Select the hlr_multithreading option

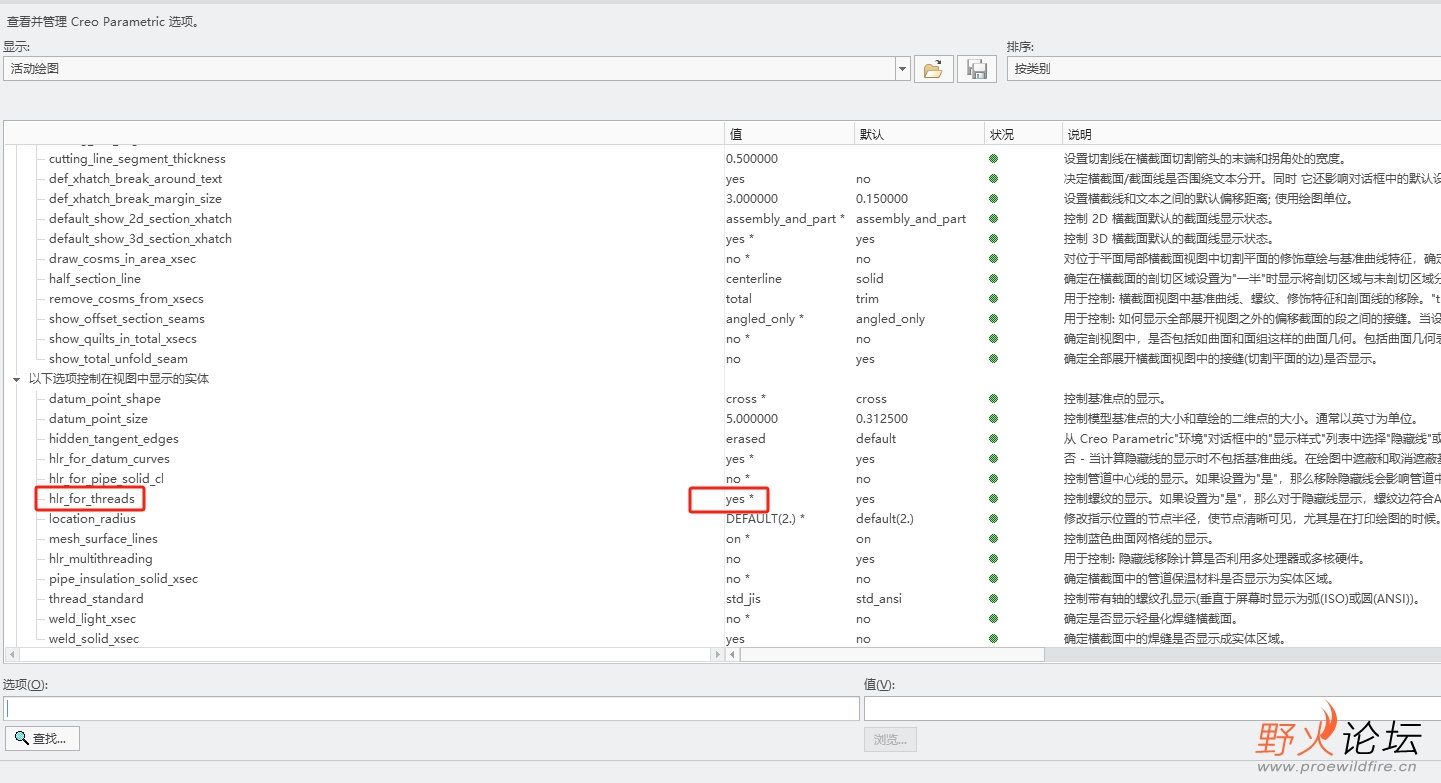[101, 559]
